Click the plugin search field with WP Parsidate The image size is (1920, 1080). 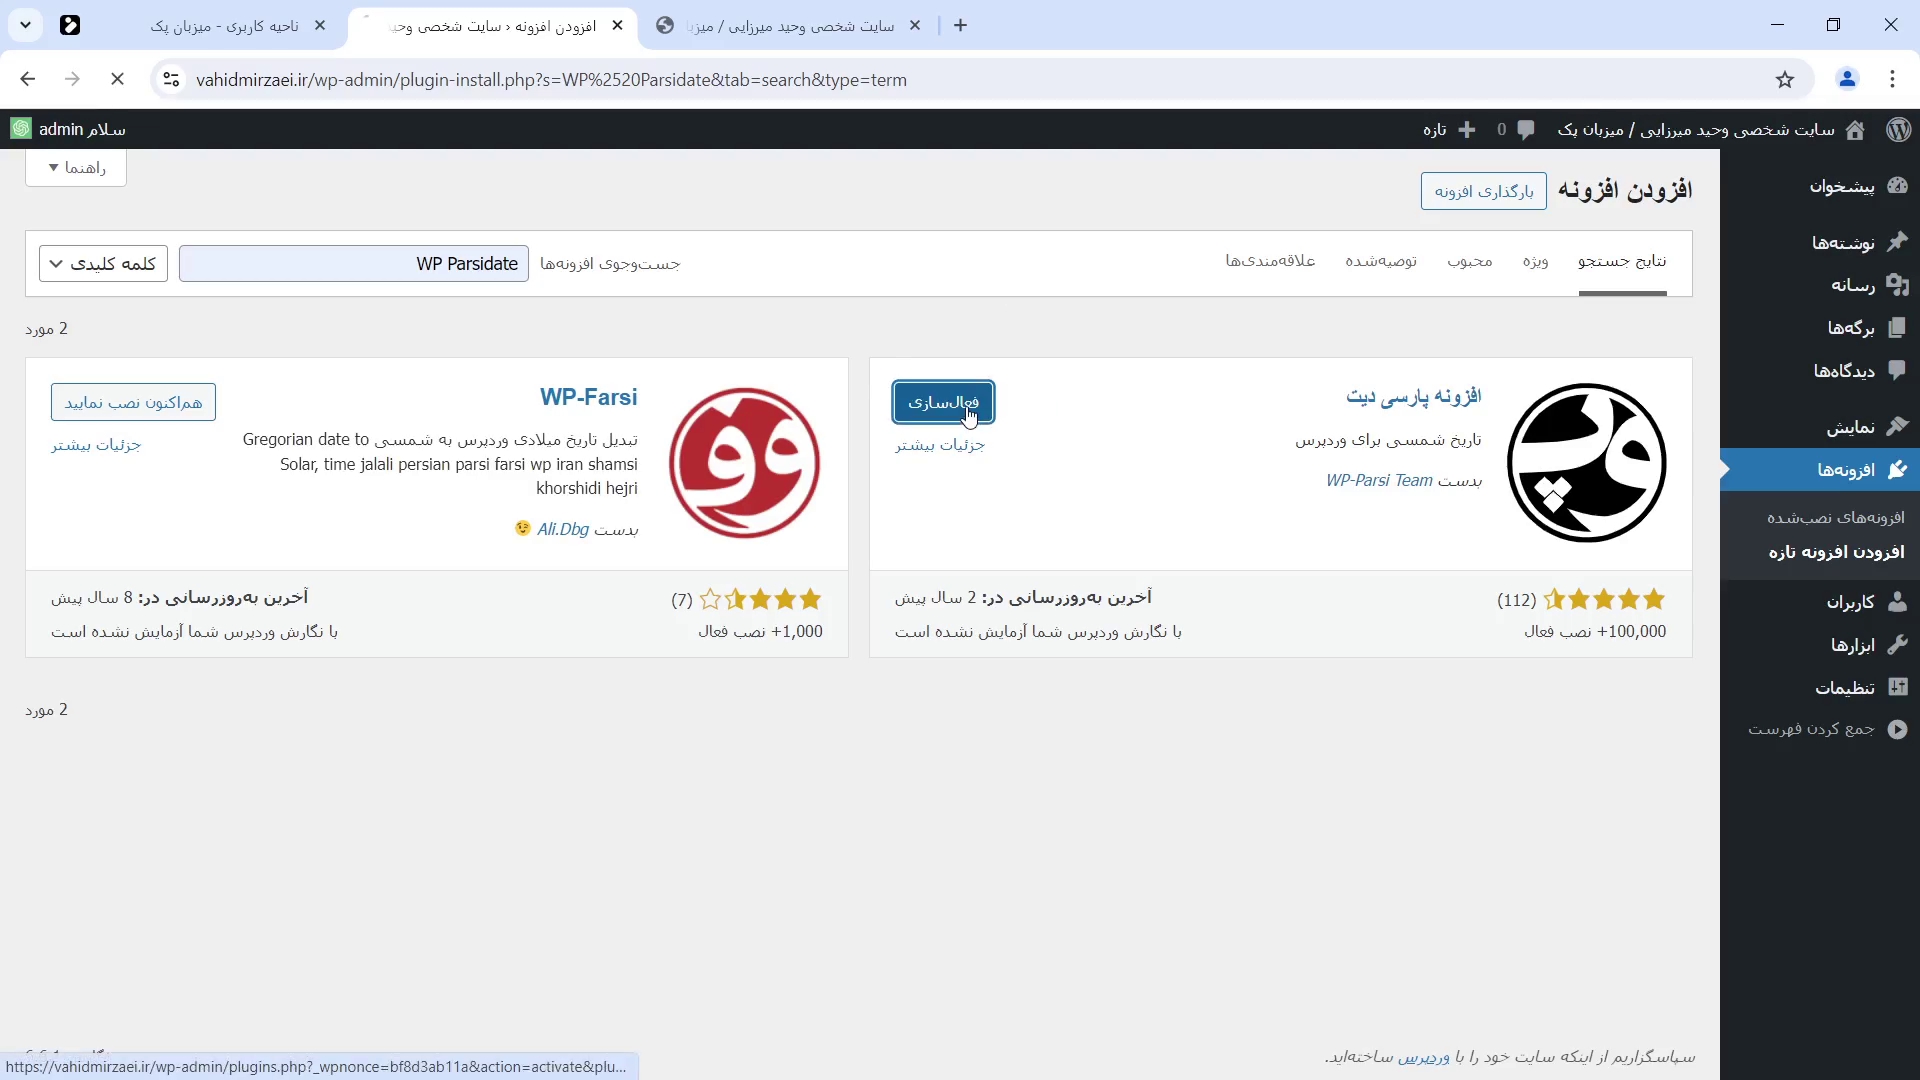pyautogui.click(x=354, y=264)
